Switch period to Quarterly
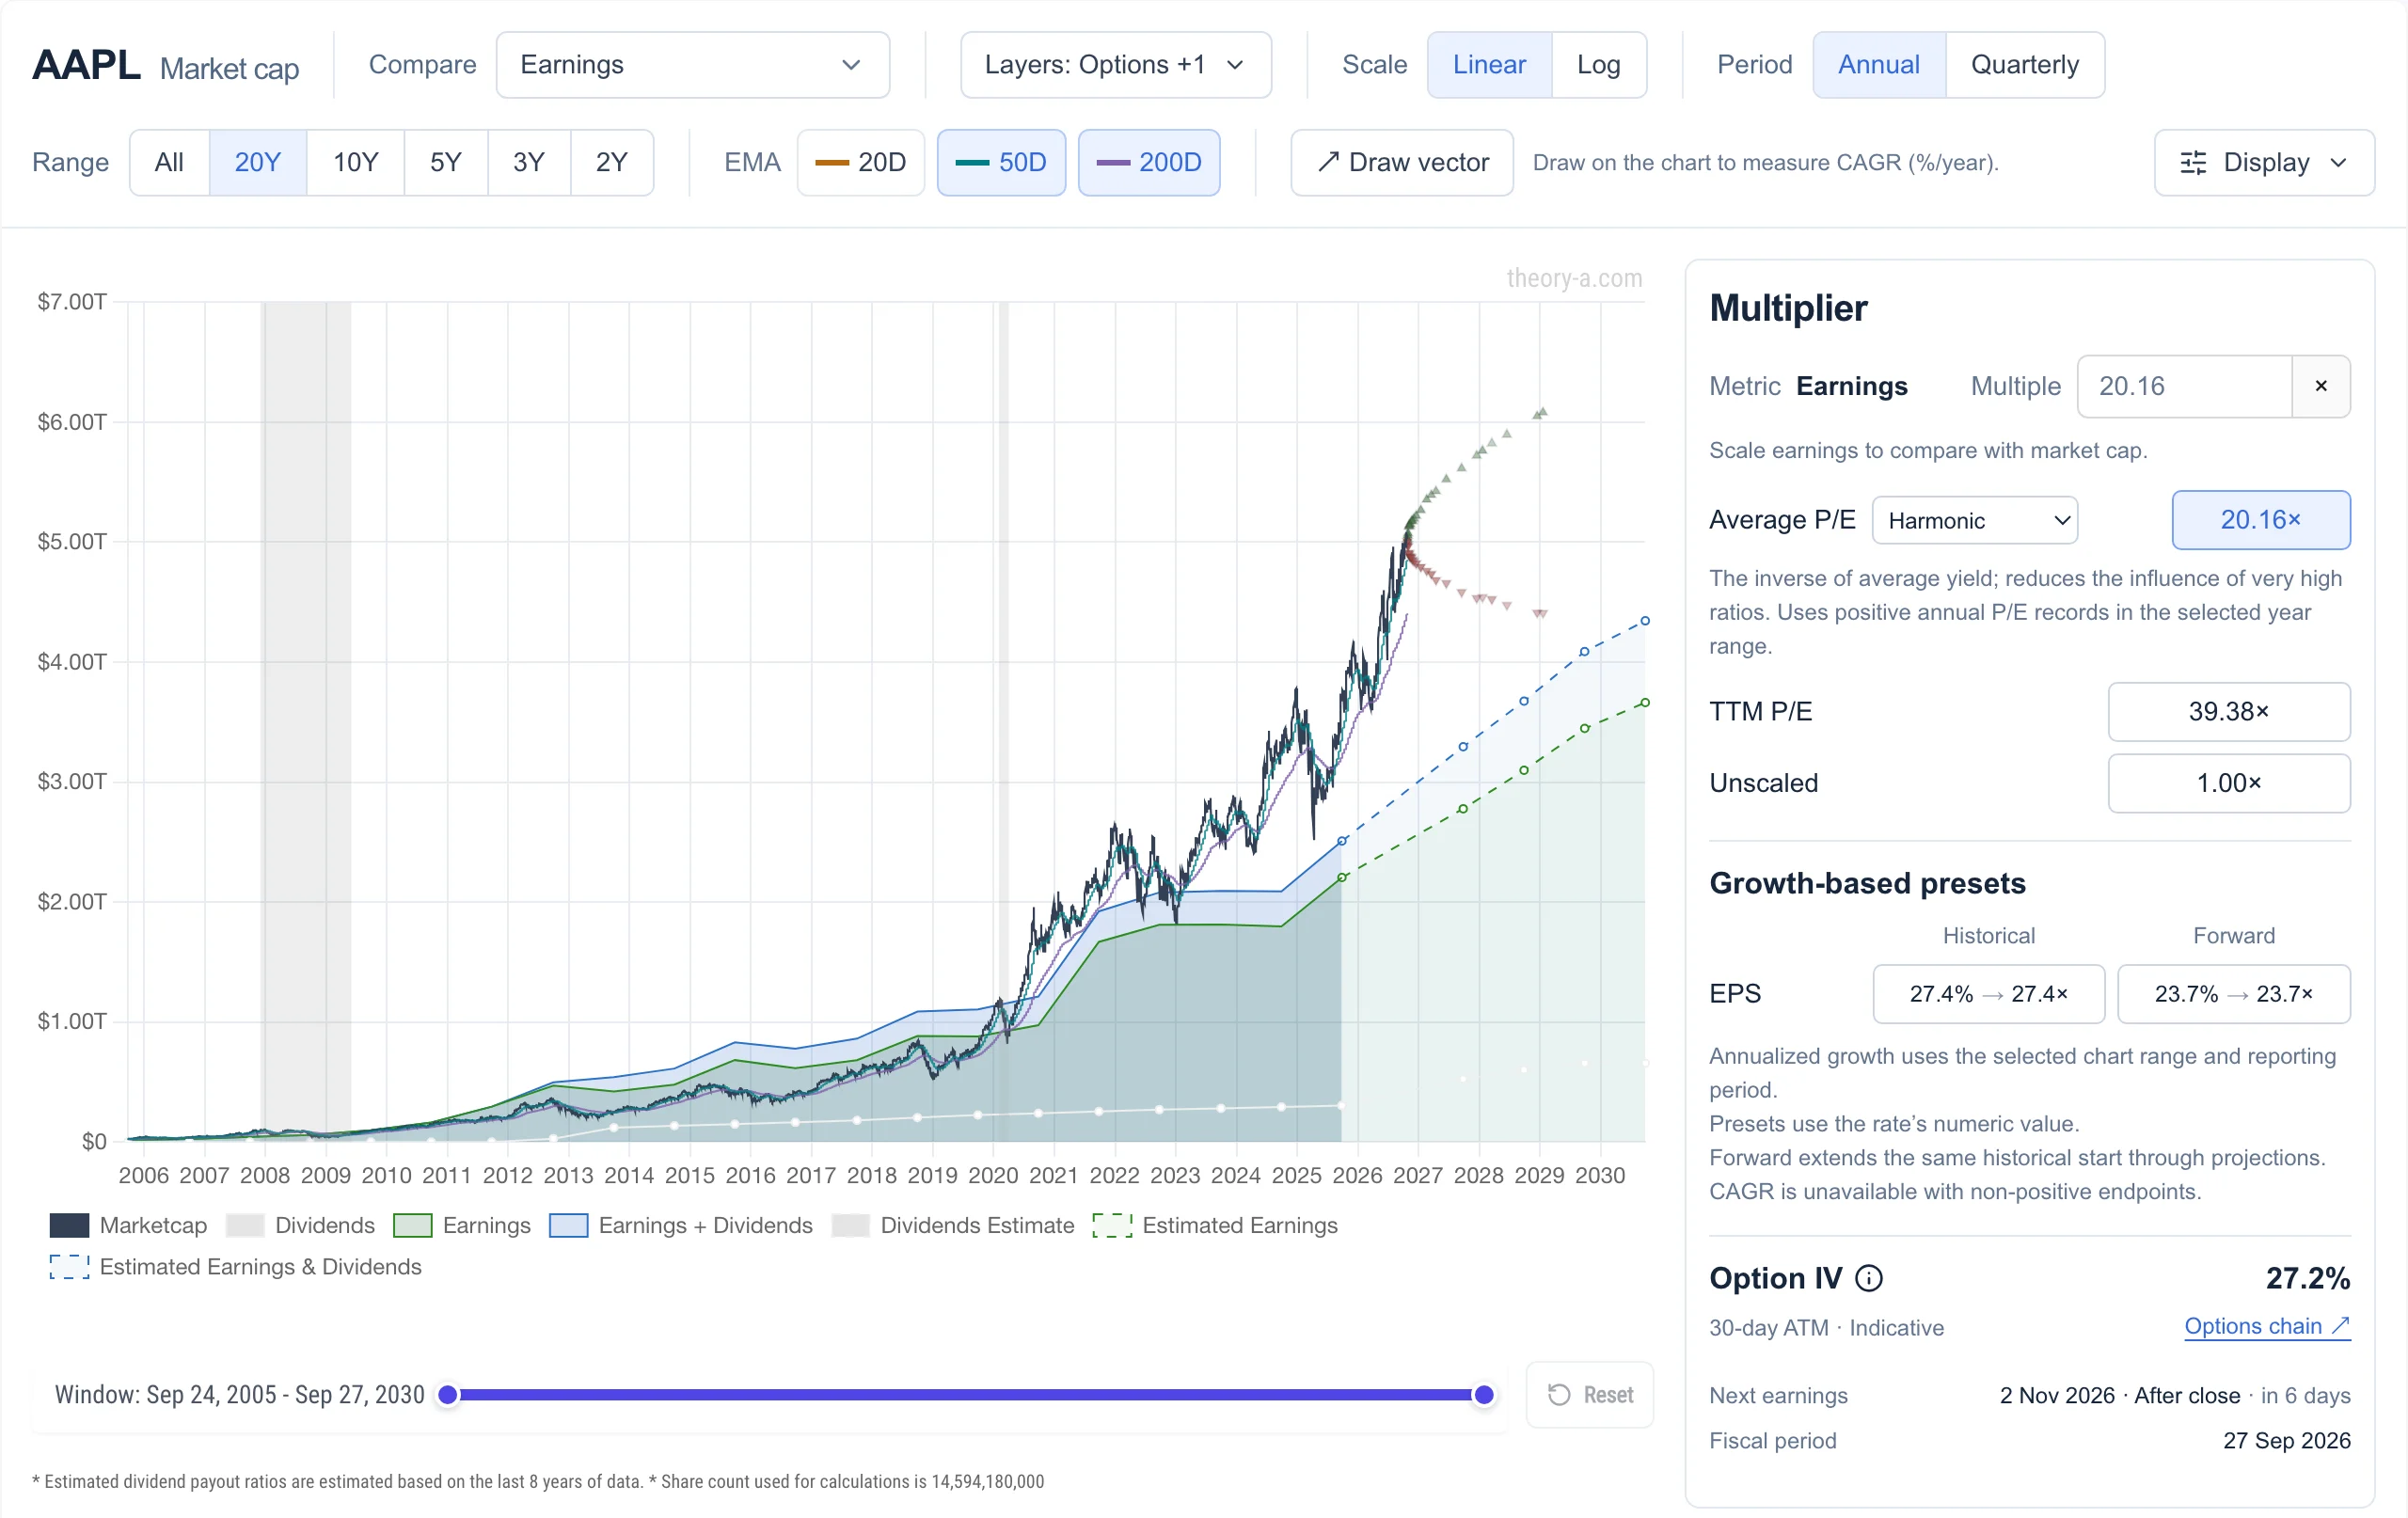This screenshot has width=2408, height=1518. coord(2024,65)
